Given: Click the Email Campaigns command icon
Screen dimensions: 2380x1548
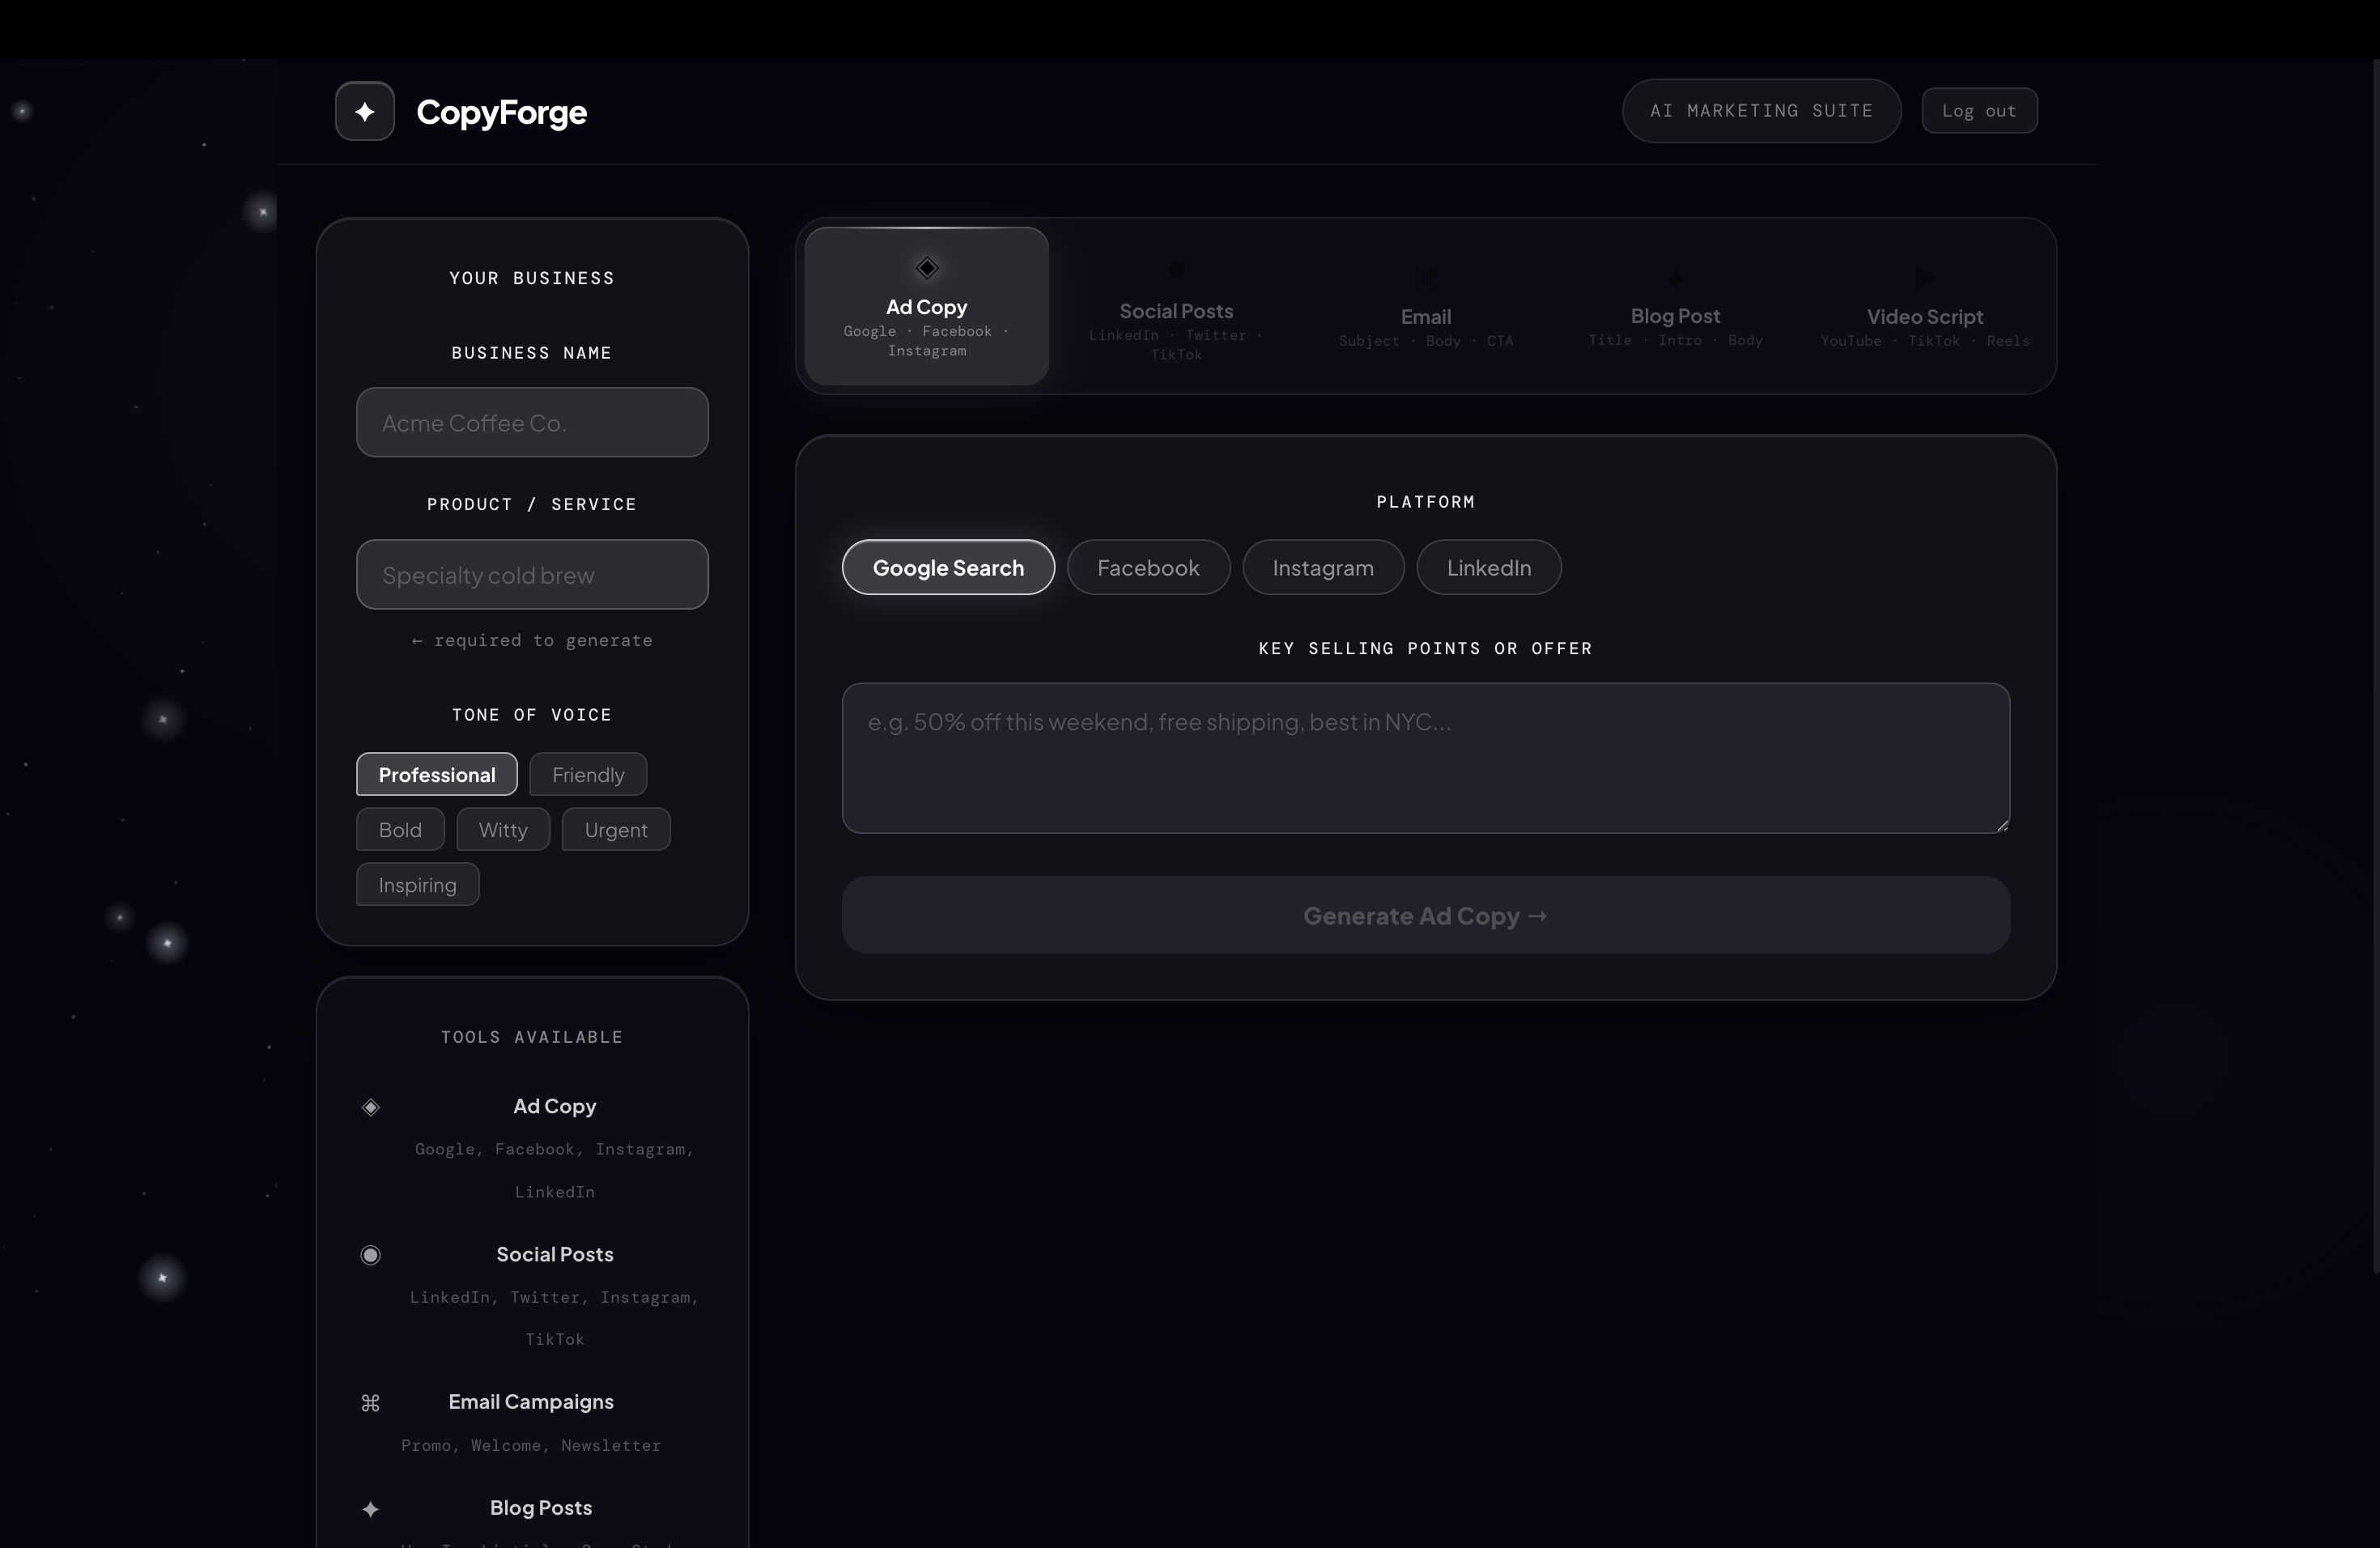Looking at the screenshot, I should pyautogui.click(x=370, y=1403).
